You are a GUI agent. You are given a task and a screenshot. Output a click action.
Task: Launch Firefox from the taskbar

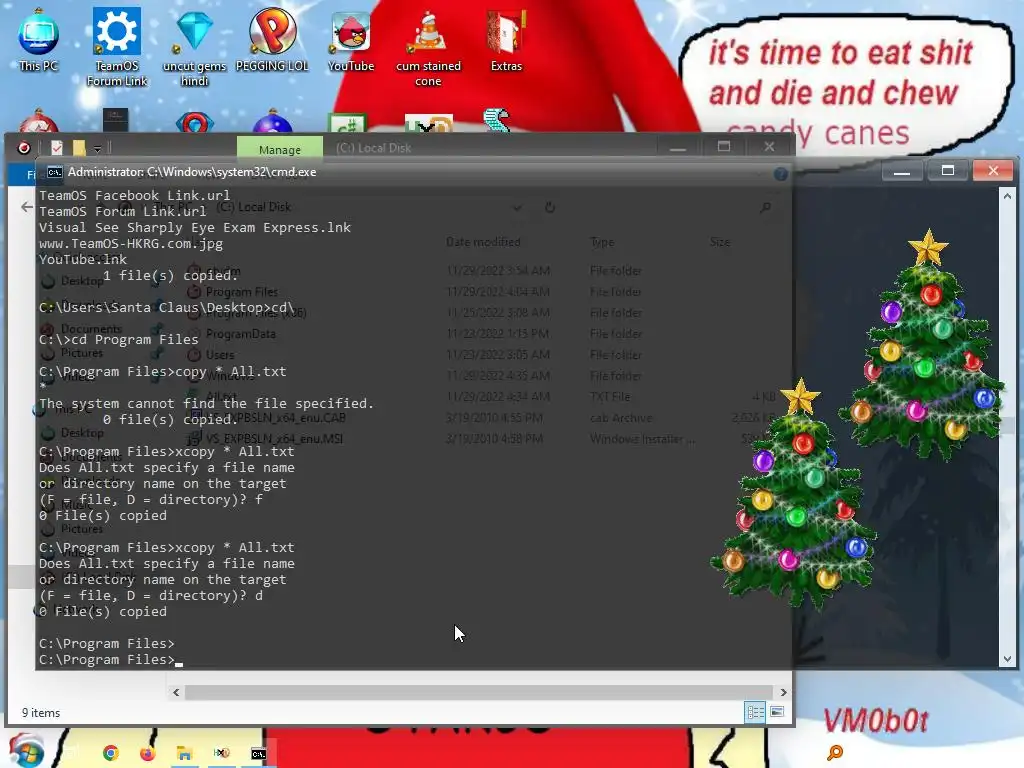147,753
